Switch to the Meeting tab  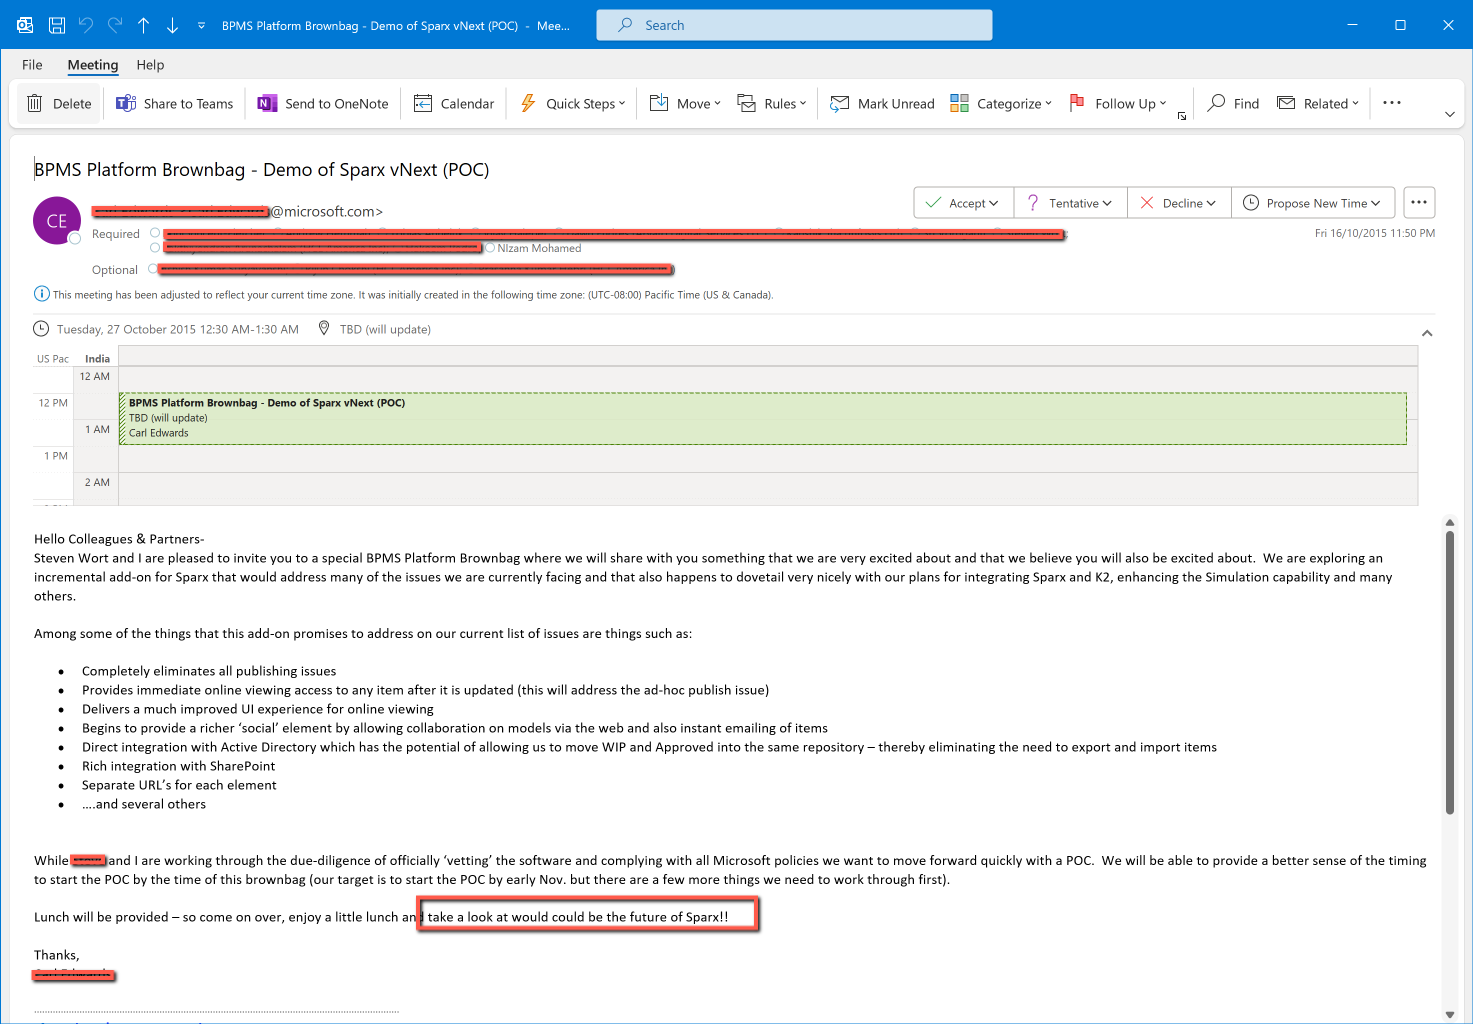93,65
